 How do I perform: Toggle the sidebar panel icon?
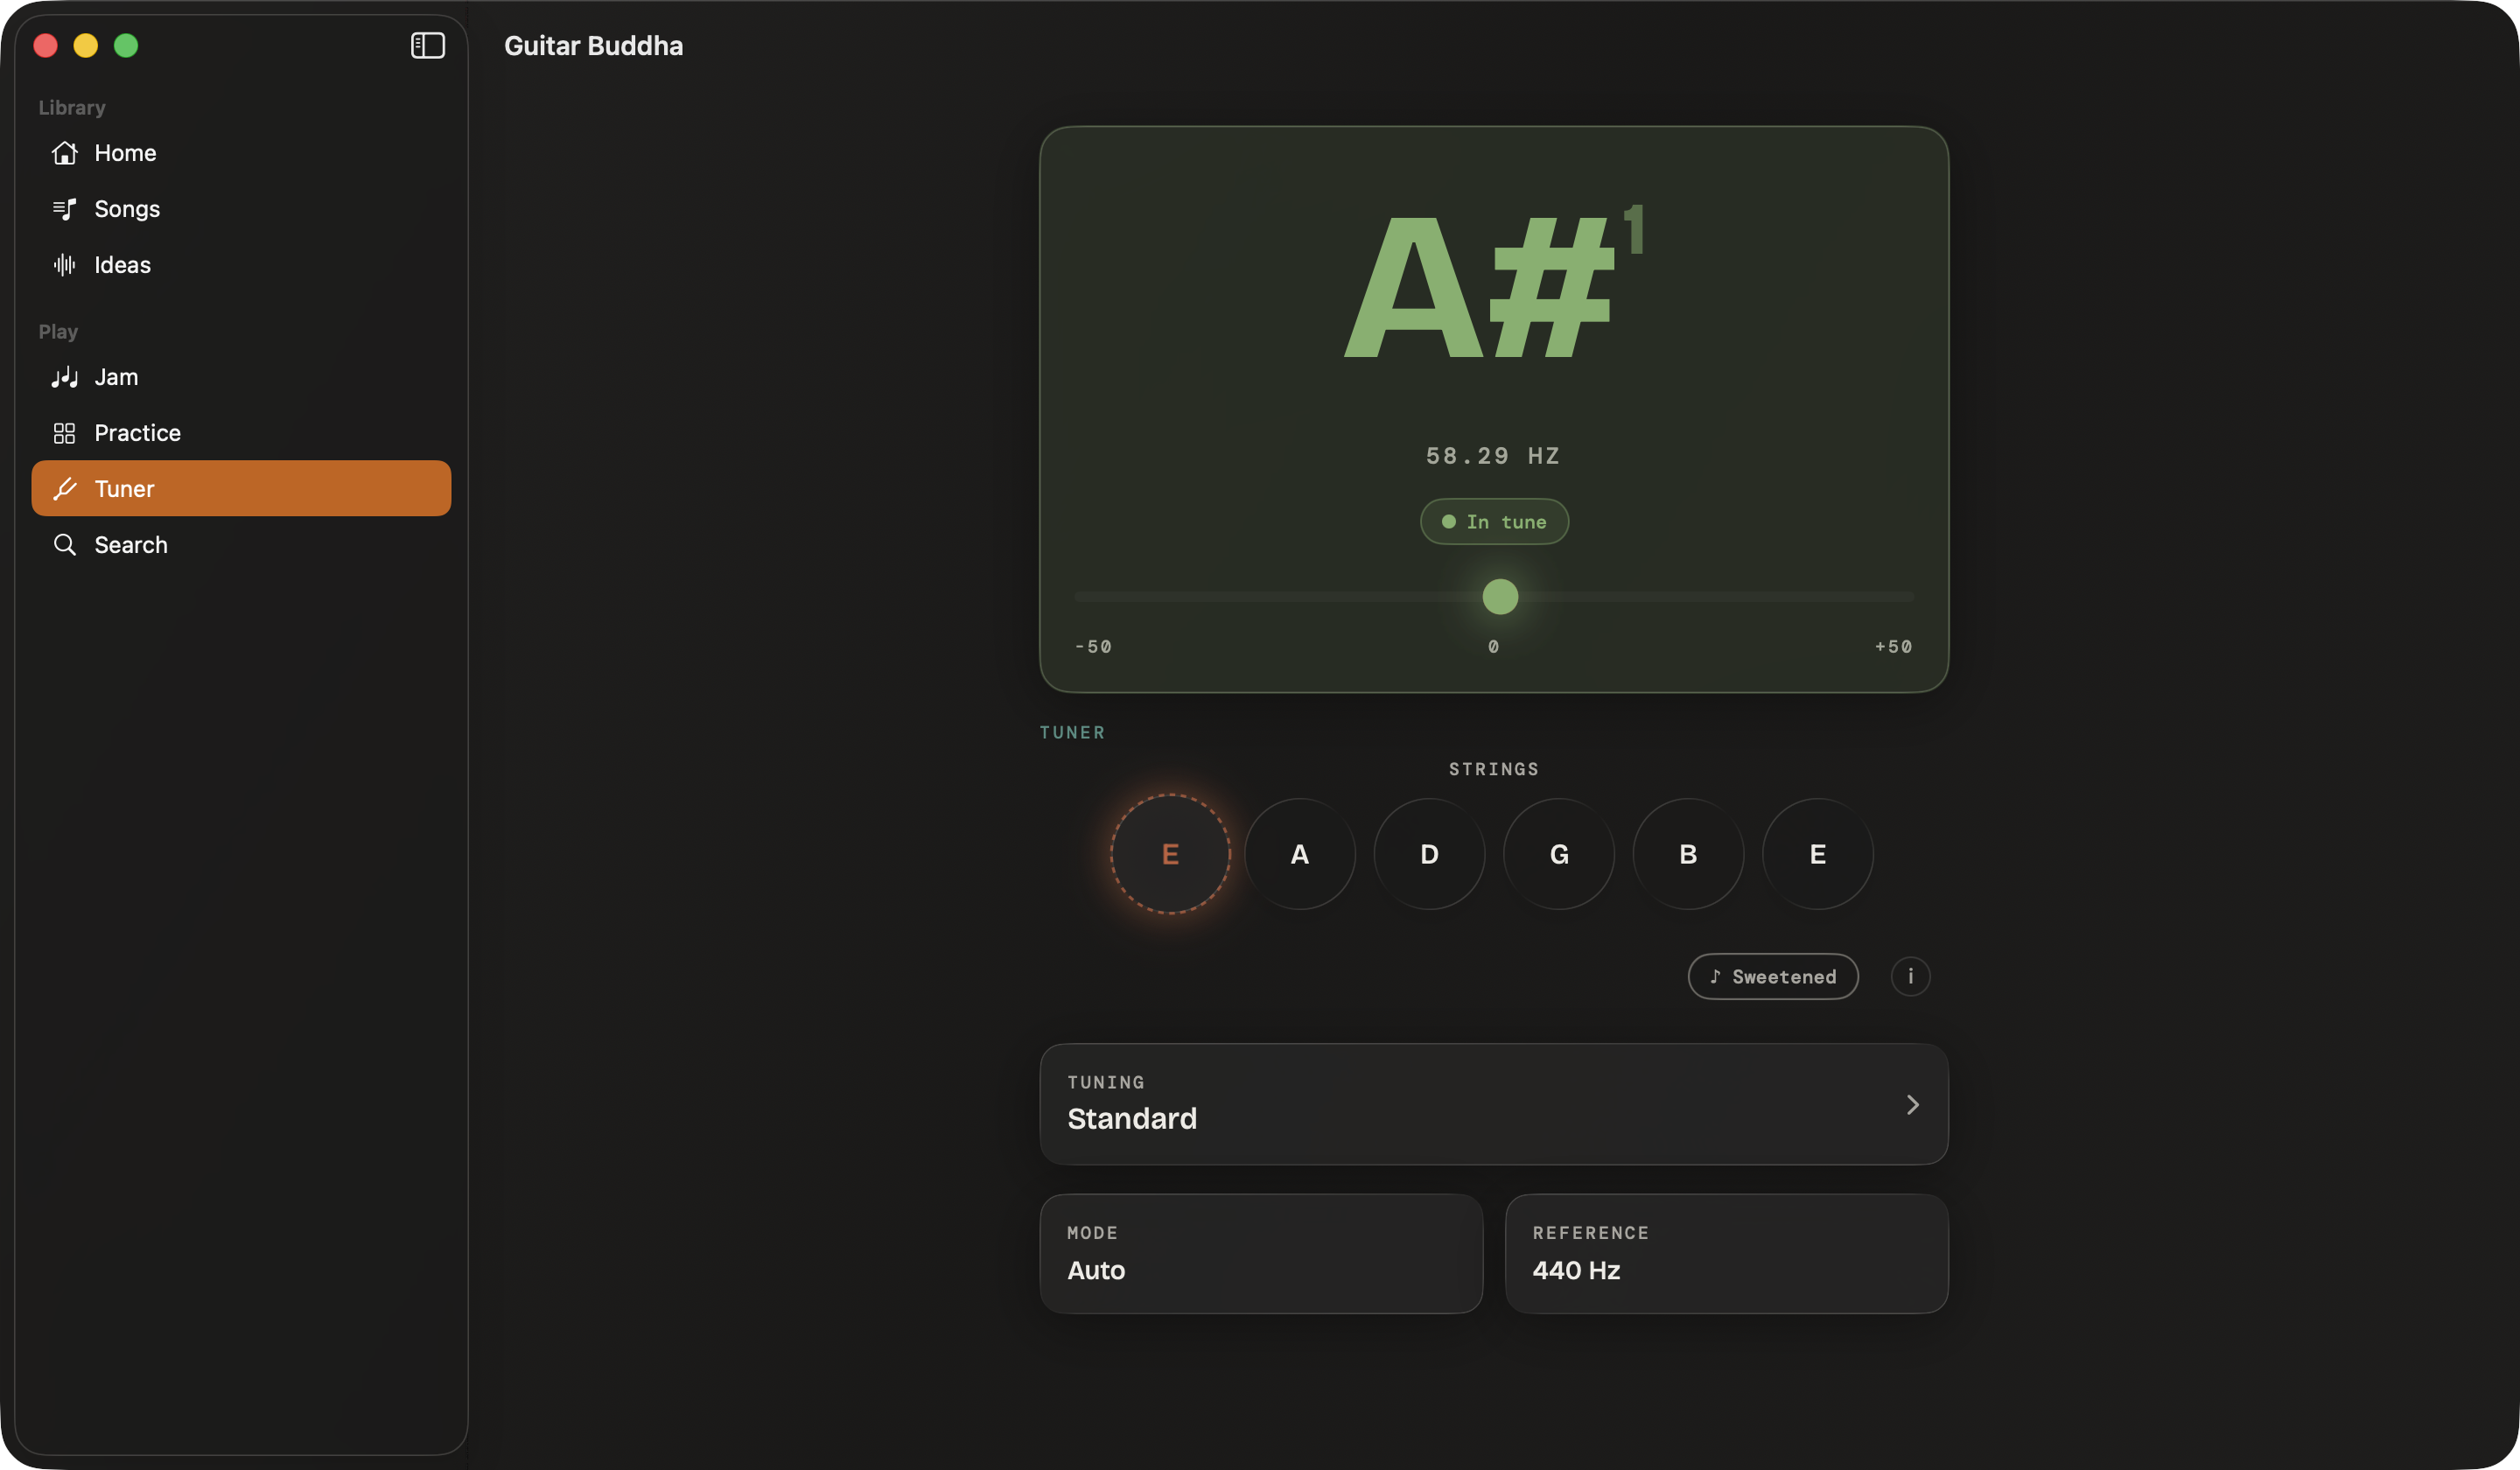pyautogui.click(x=427, y=46)
